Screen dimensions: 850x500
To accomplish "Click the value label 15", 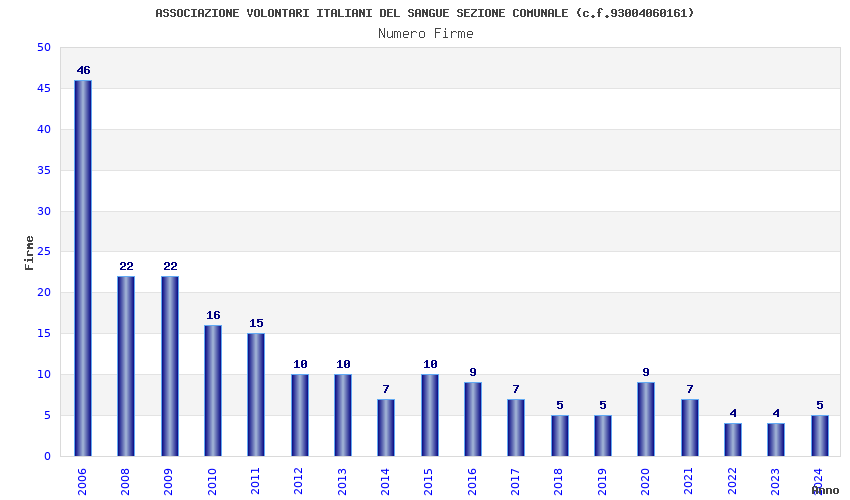I will click(x=256, y=324).
